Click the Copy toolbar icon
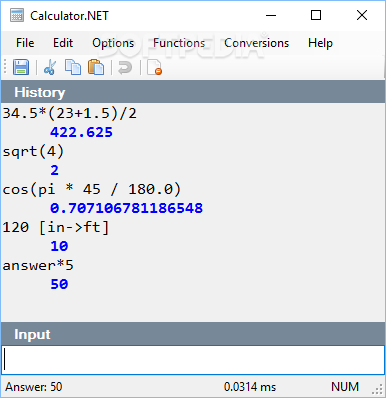 point(73,67)
